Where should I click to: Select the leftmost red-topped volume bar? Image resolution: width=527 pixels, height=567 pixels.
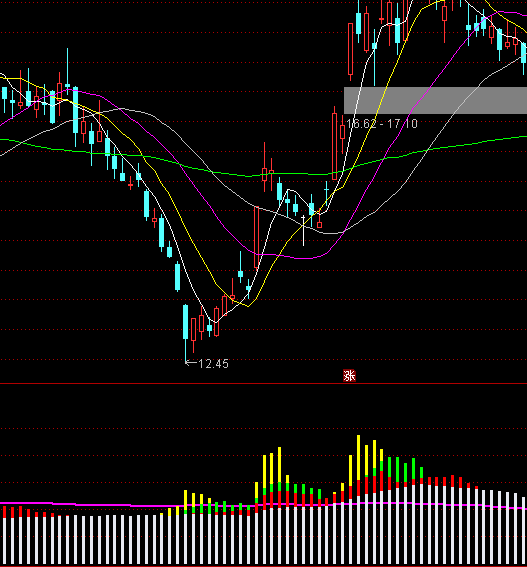click(x=4, y=536)
